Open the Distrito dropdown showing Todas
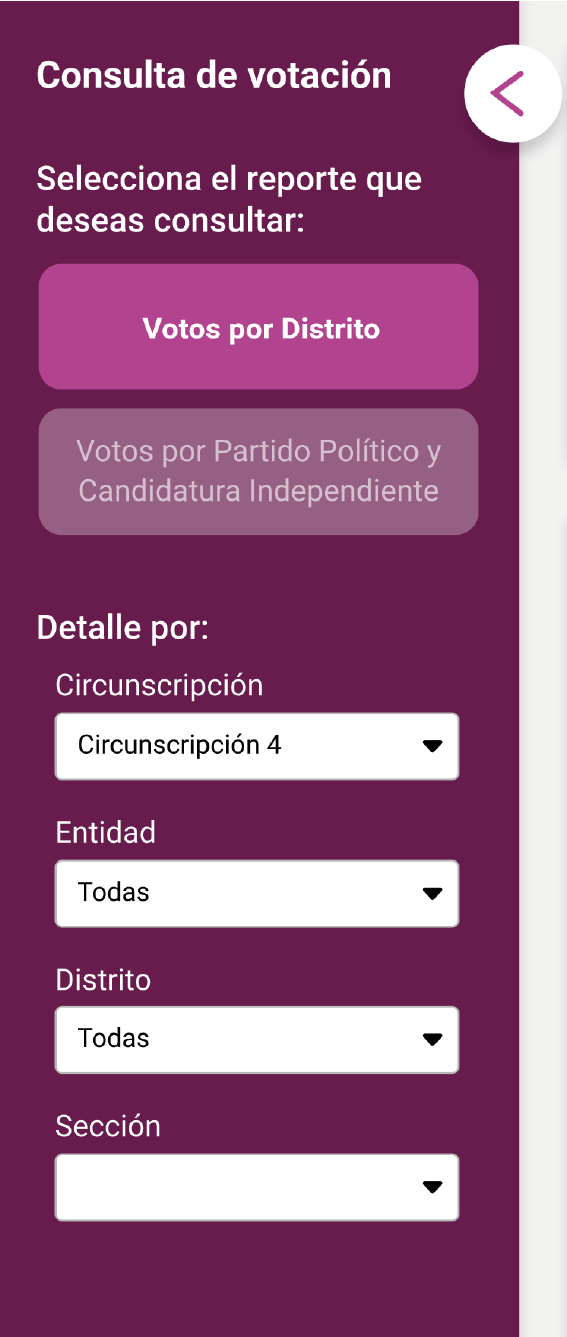 (x=257, y=1040)
